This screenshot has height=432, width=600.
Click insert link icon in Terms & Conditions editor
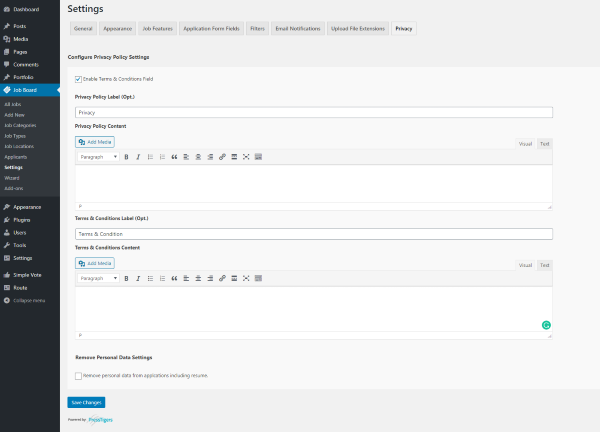222,278
